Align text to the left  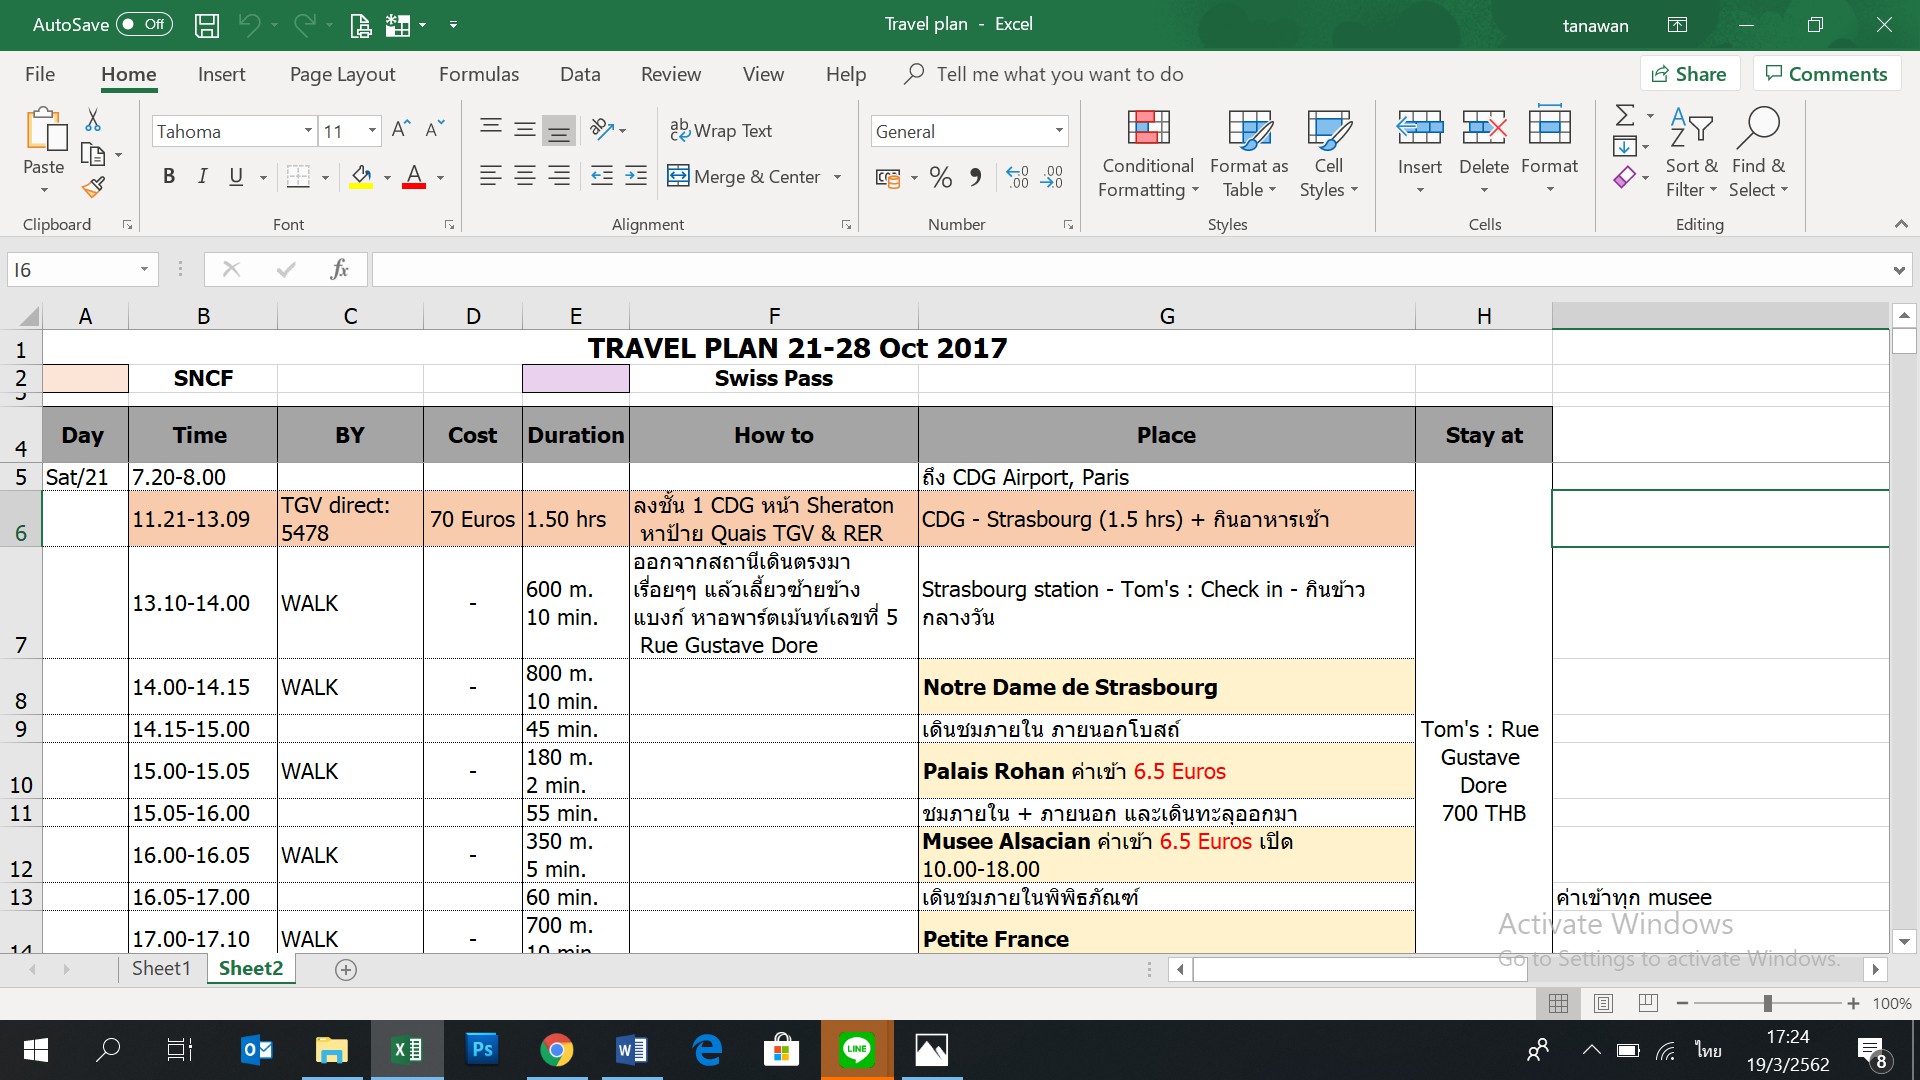tap(490, 177)
